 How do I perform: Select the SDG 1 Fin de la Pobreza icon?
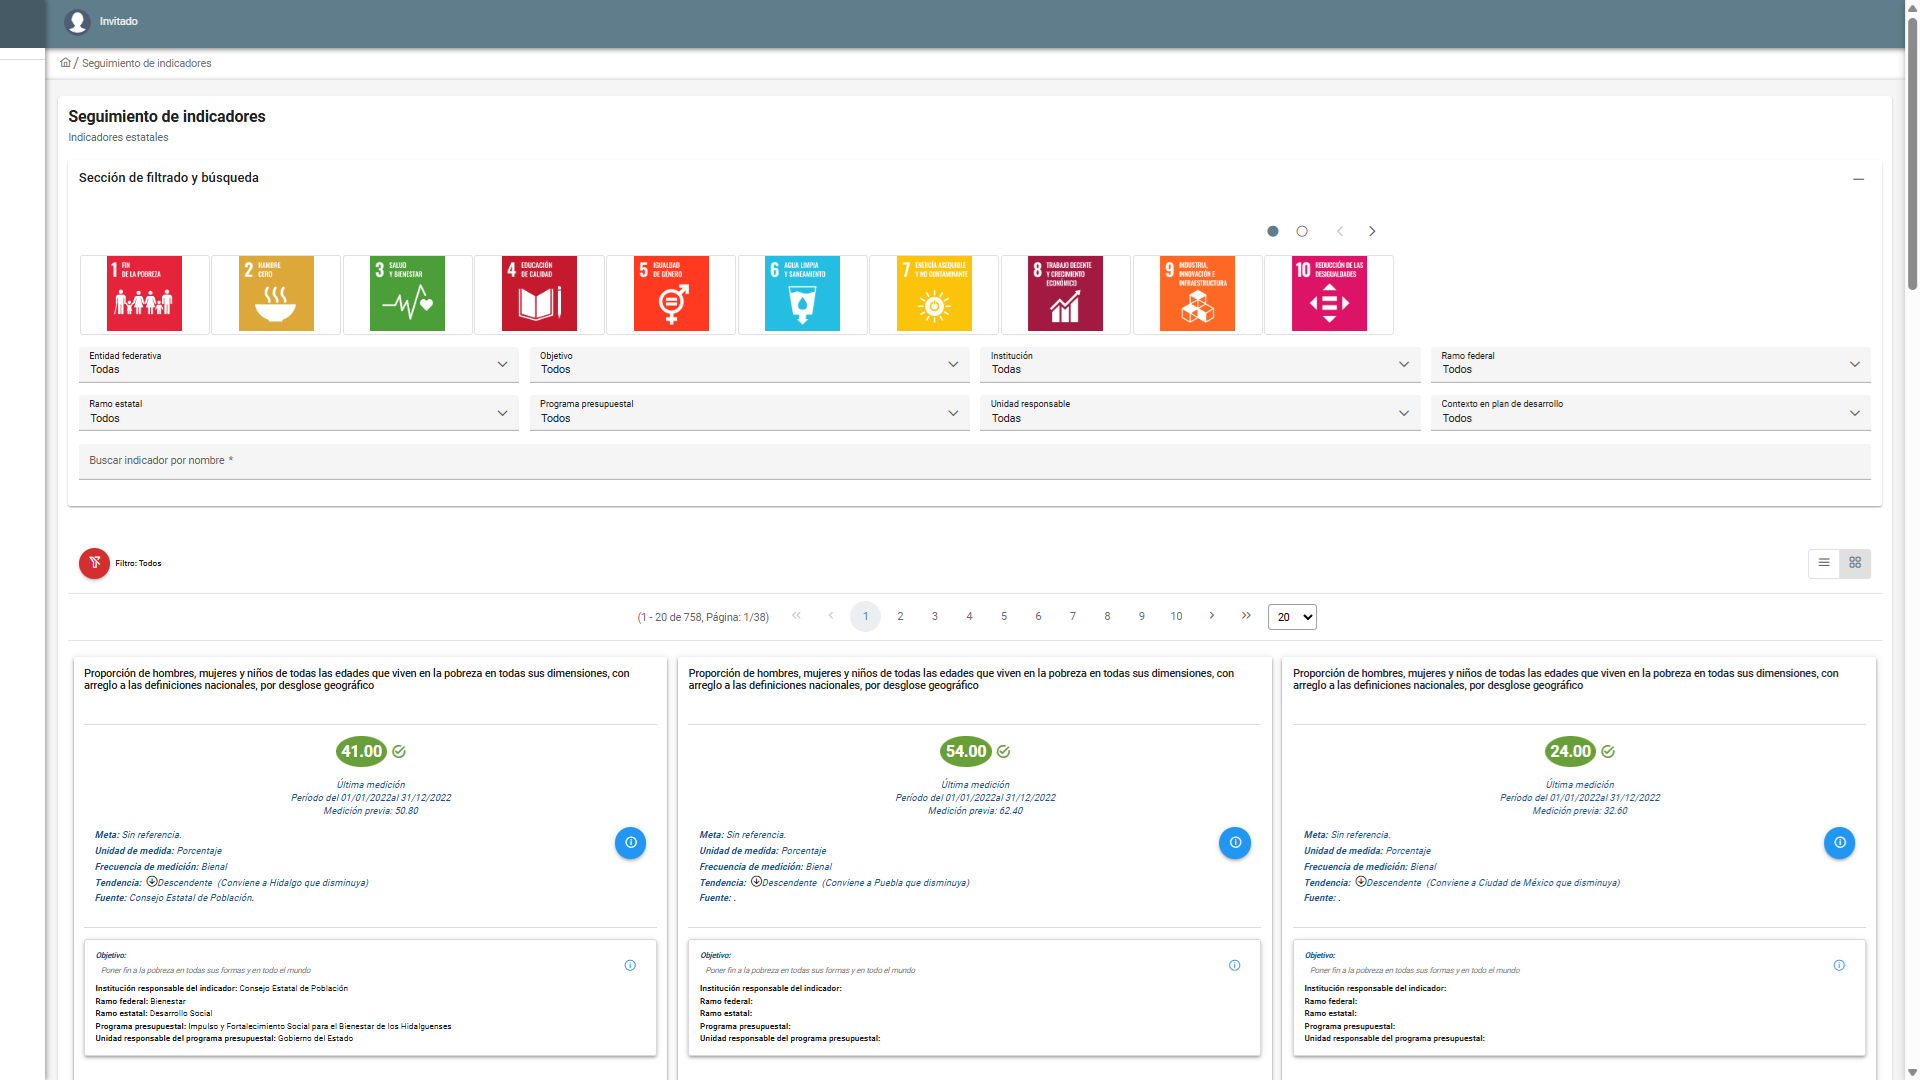pos(144,294)
